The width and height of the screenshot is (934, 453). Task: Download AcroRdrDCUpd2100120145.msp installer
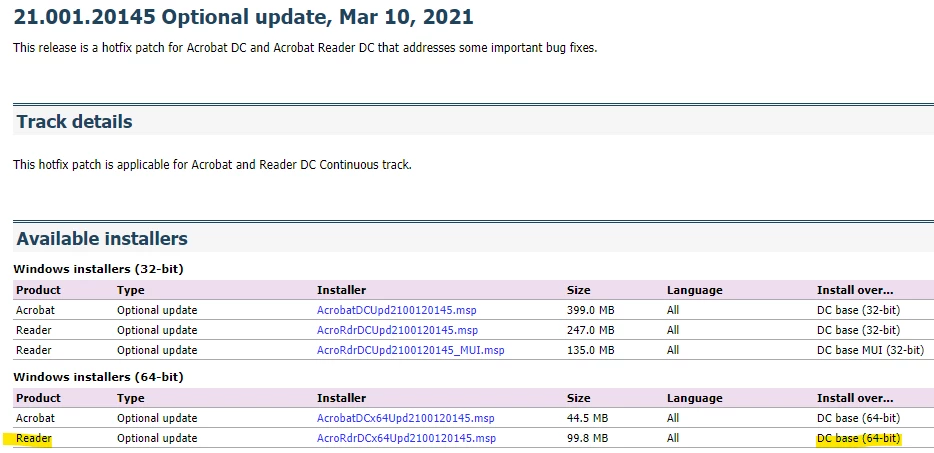[x=397, y=330]
